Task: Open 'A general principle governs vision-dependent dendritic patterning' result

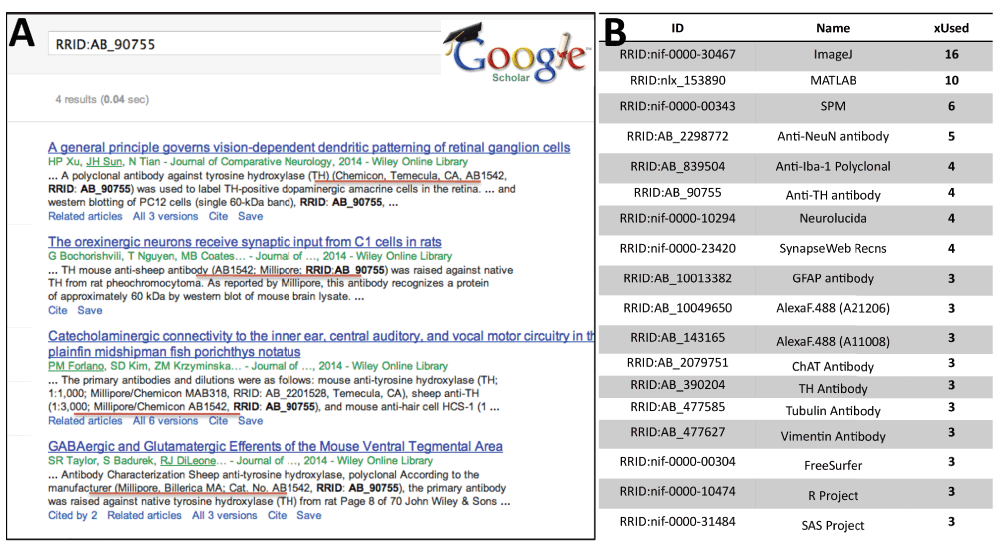Action: [x=309, y=147]
